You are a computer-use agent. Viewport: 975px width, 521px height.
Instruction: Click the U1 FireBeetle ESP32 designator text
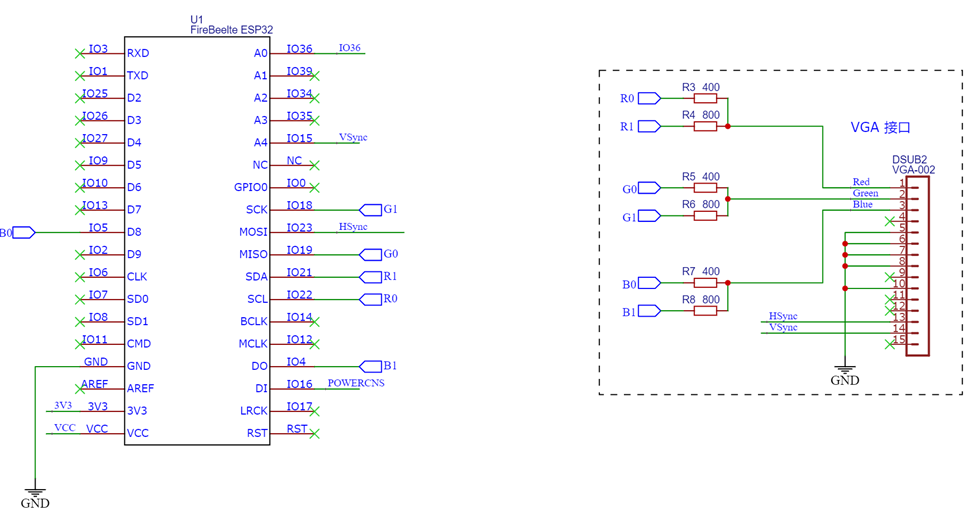(x=231, y=25)
